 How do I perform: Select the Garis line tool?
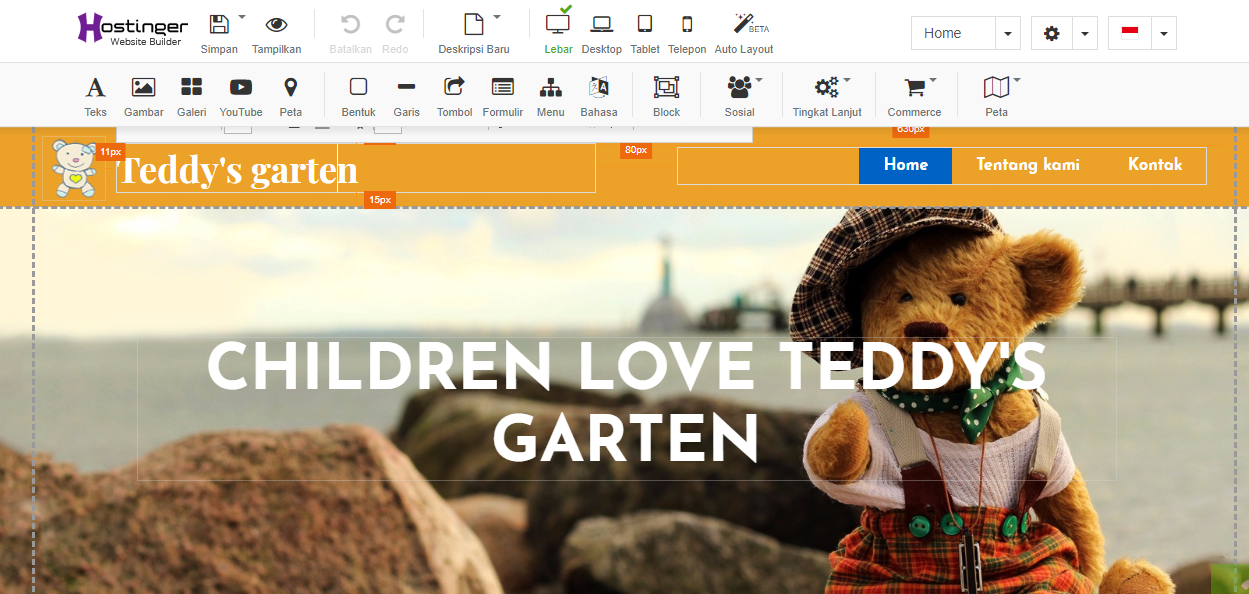[406, 96]
